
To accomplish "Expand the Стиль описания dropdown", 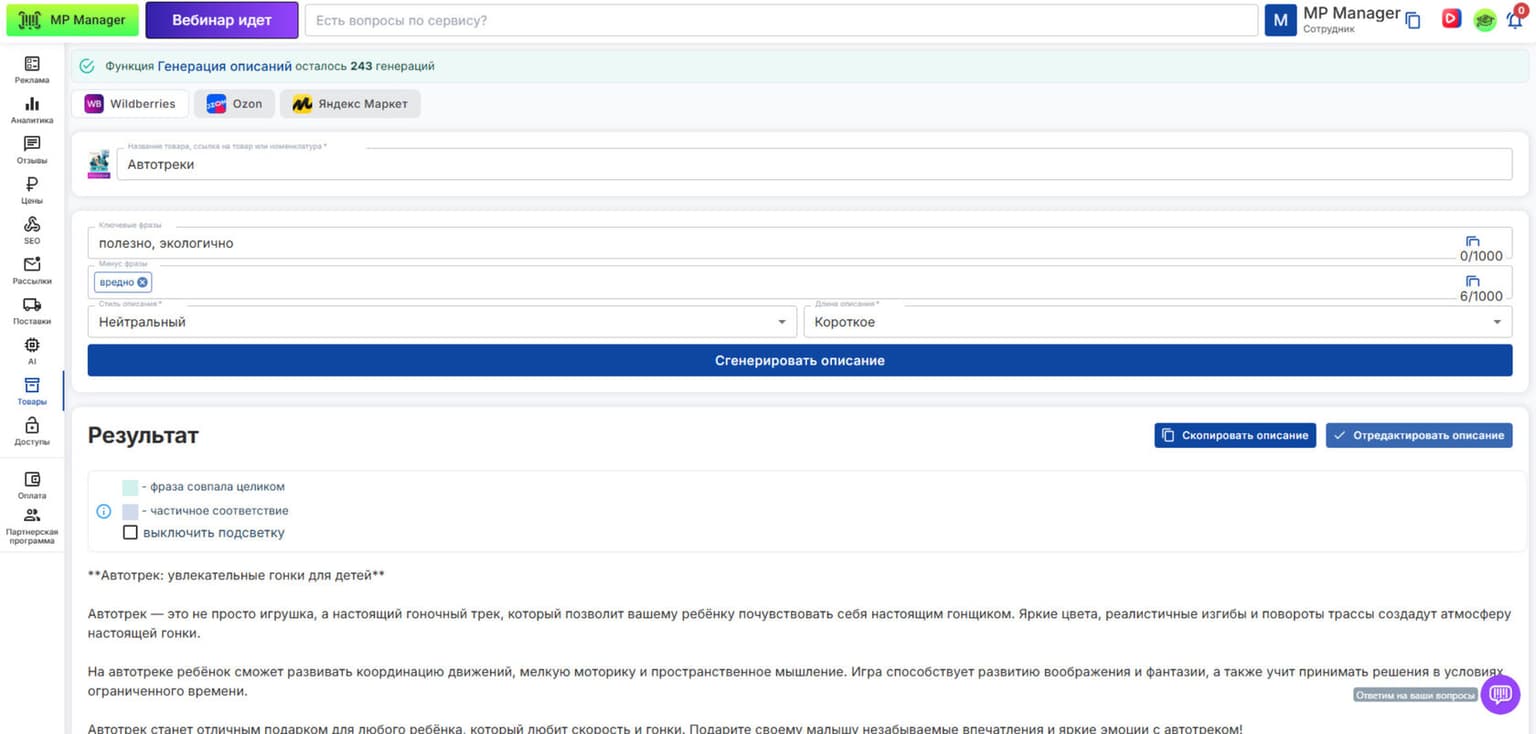I will (x=440, y=322).
